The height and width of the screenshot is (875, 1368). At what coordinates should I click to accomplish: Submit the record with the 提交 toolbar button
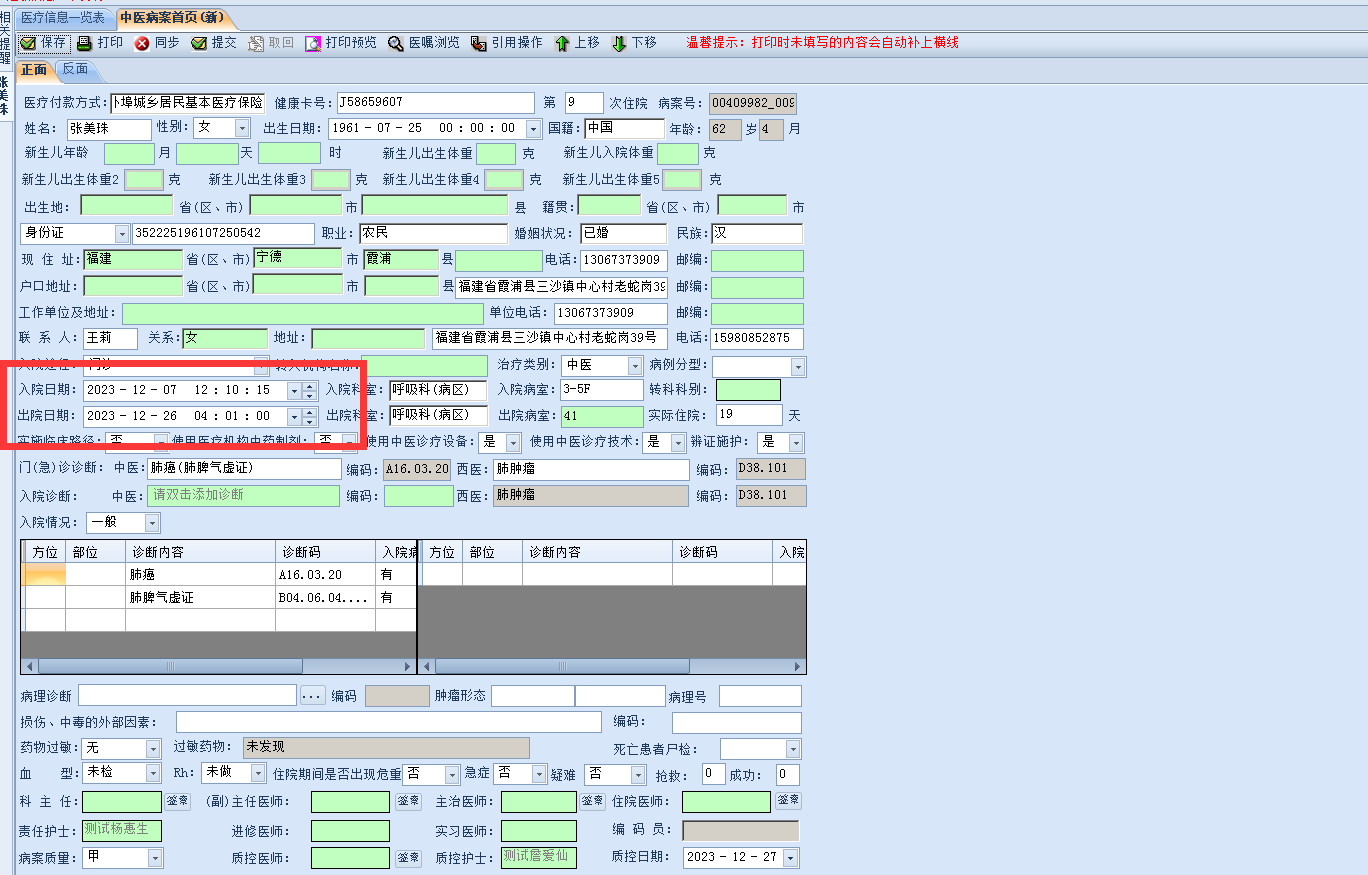pos(214,43)
